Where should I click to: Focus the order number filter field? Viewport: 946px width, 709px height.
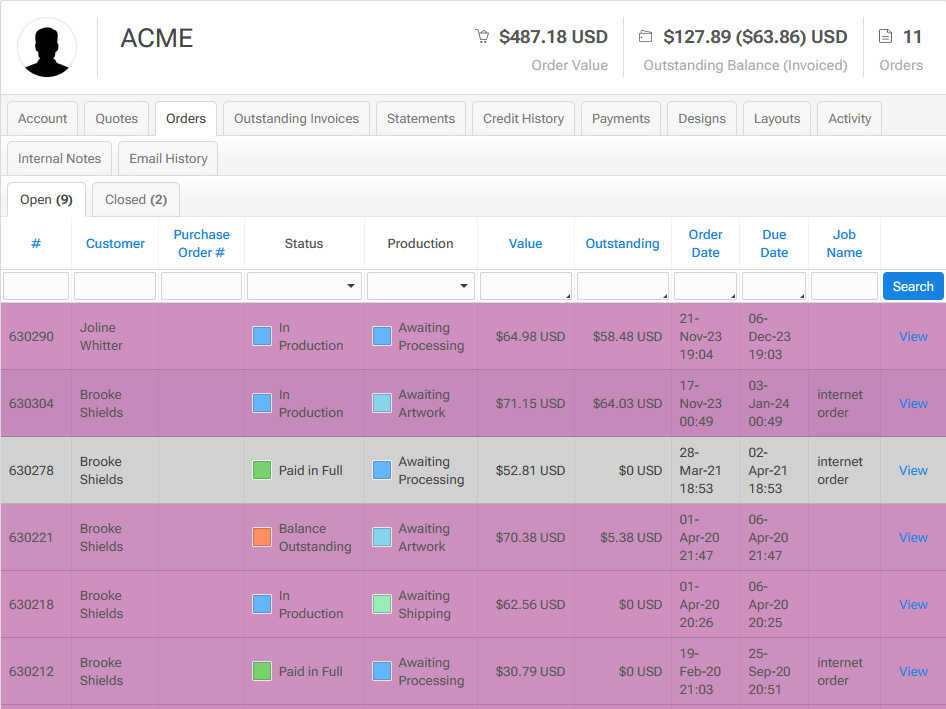coord(36,286)
